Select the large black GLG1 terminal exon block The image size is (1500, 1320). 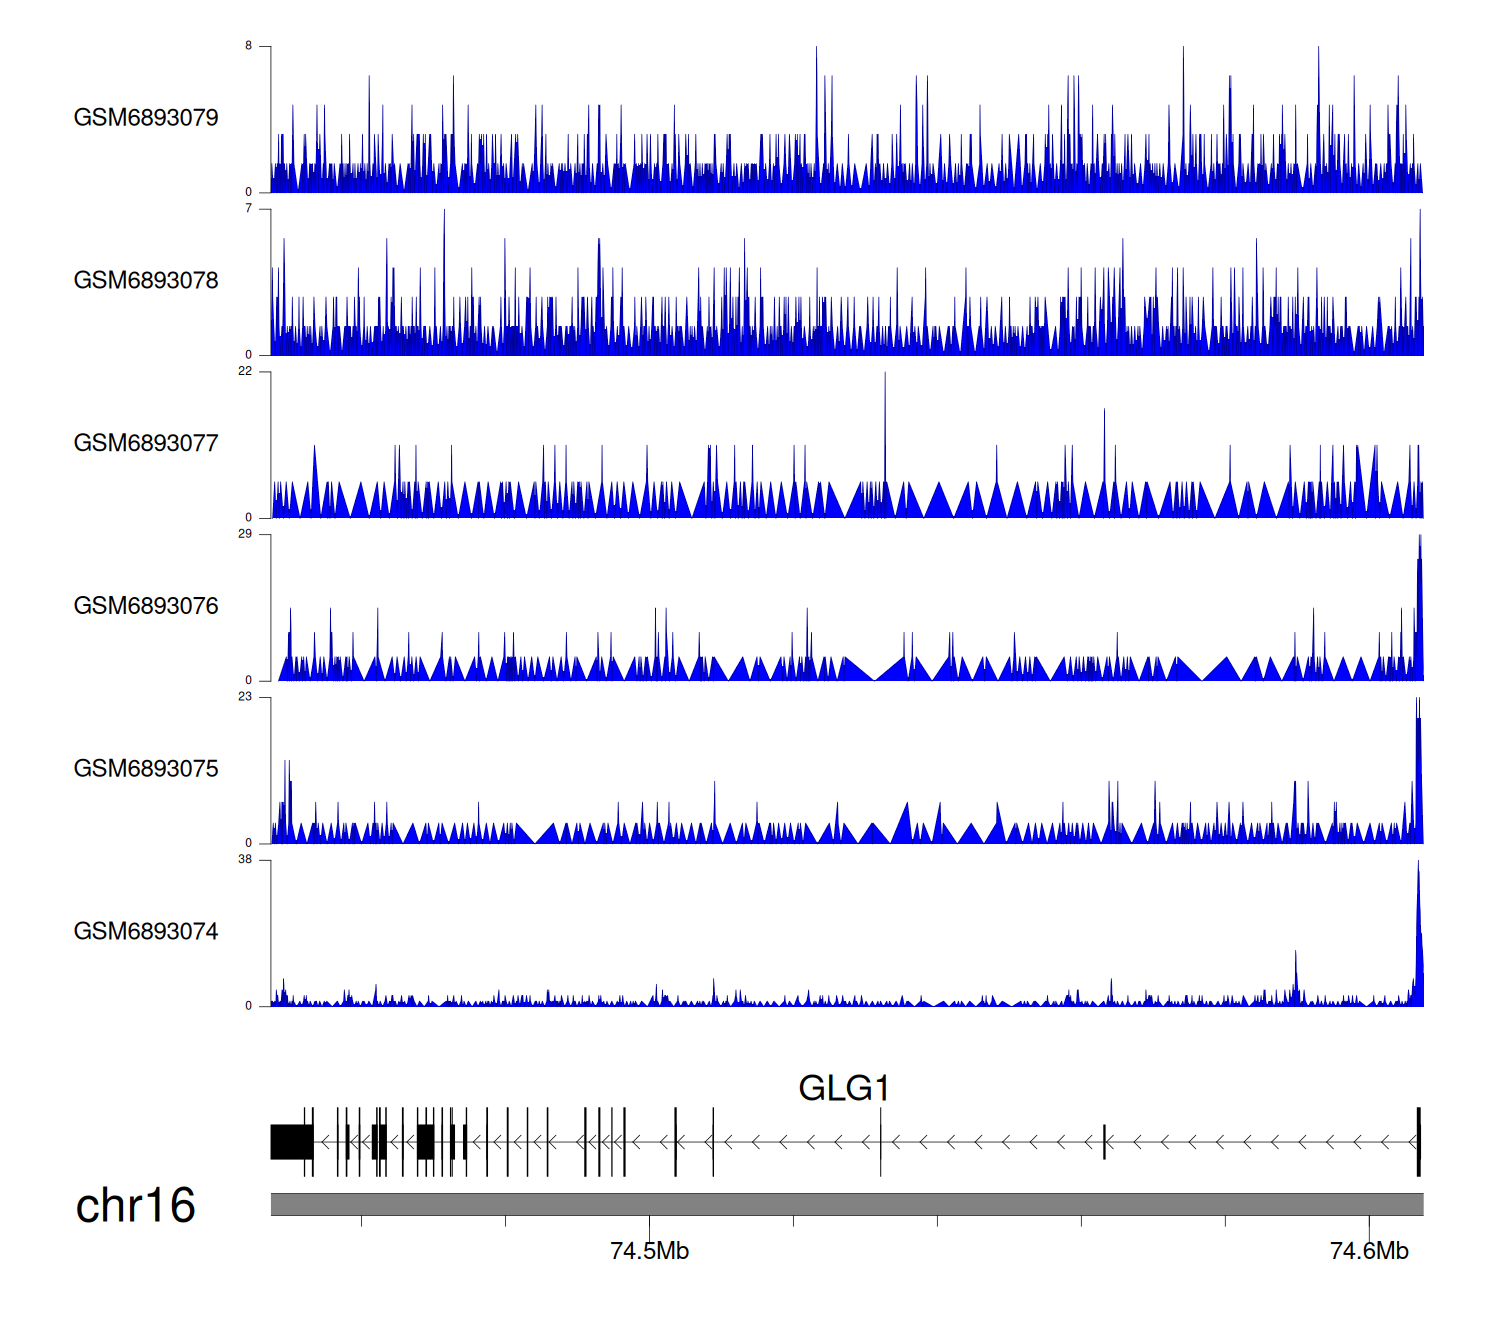click(291, 1142)
